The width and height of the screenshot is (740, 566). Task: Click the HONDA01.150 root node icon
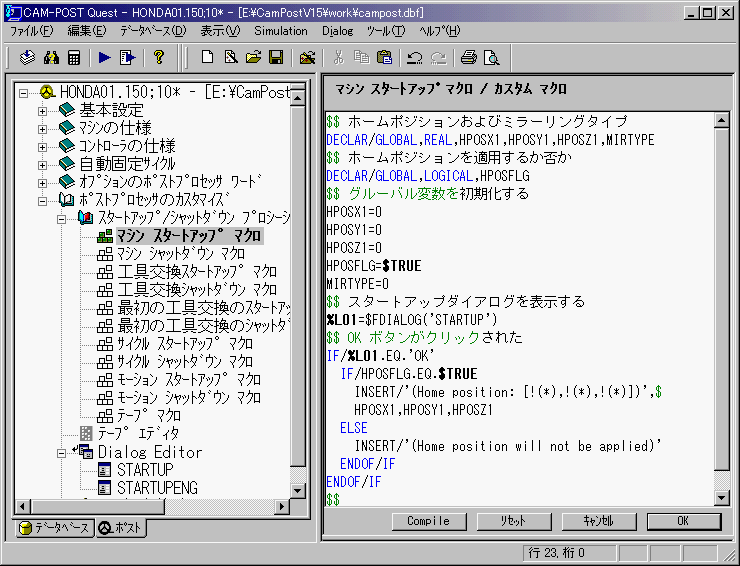point(47,92)
